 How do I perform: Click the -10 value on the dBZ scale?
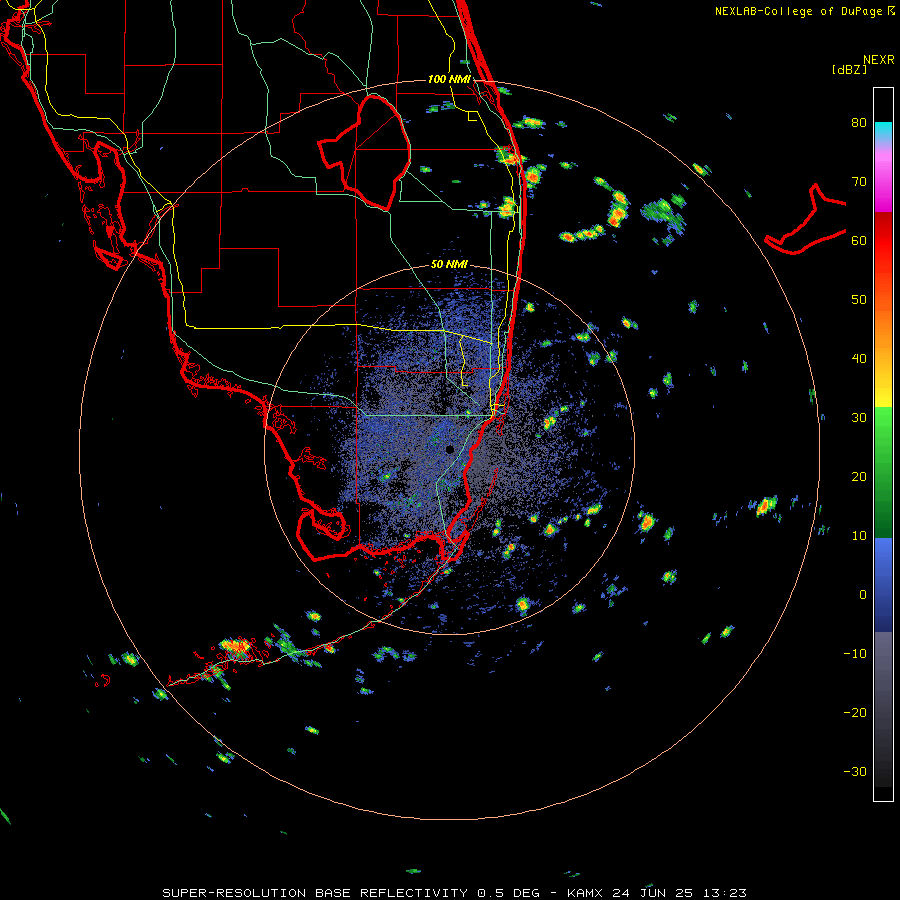pos(855,654)
